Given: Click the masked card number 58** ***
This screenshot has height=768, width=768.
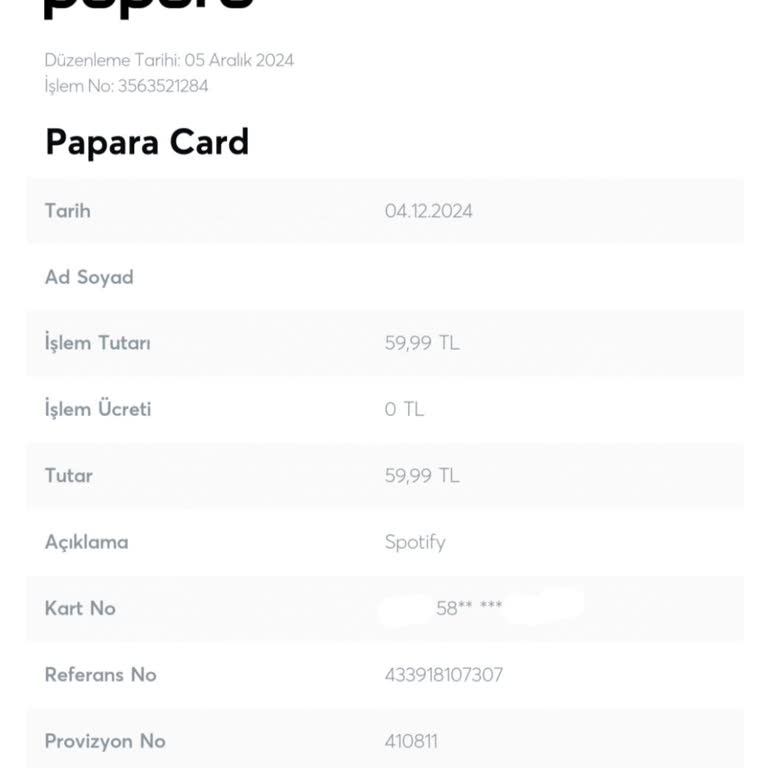Looking at the screenshot, I should click(x=469, y=608).
